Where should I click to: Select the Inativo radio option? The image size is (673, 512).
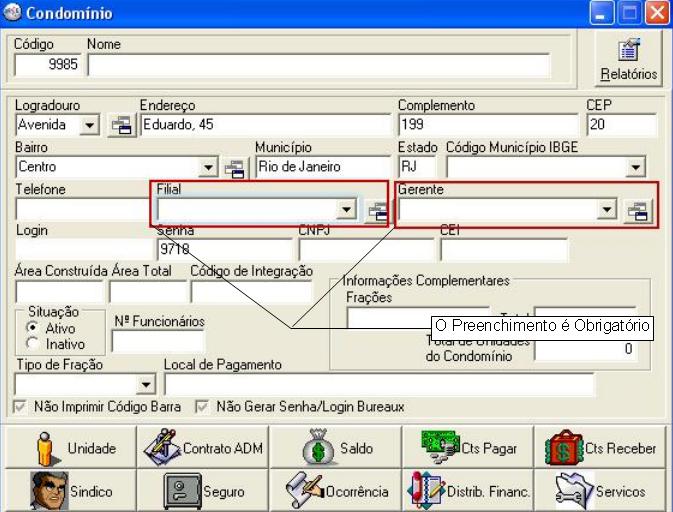point(33,342)
